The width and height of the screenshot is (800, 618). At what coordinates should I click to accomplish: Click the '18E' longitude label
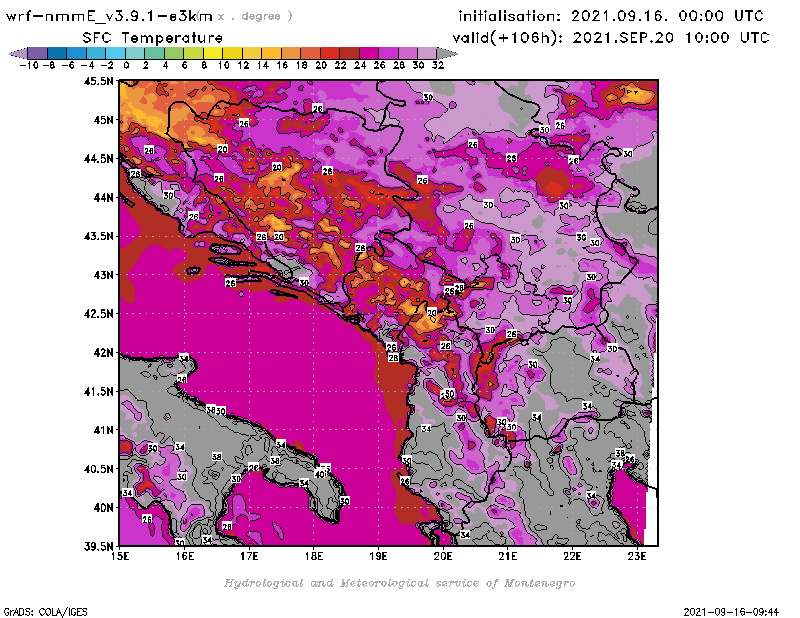tap(314, 556)
